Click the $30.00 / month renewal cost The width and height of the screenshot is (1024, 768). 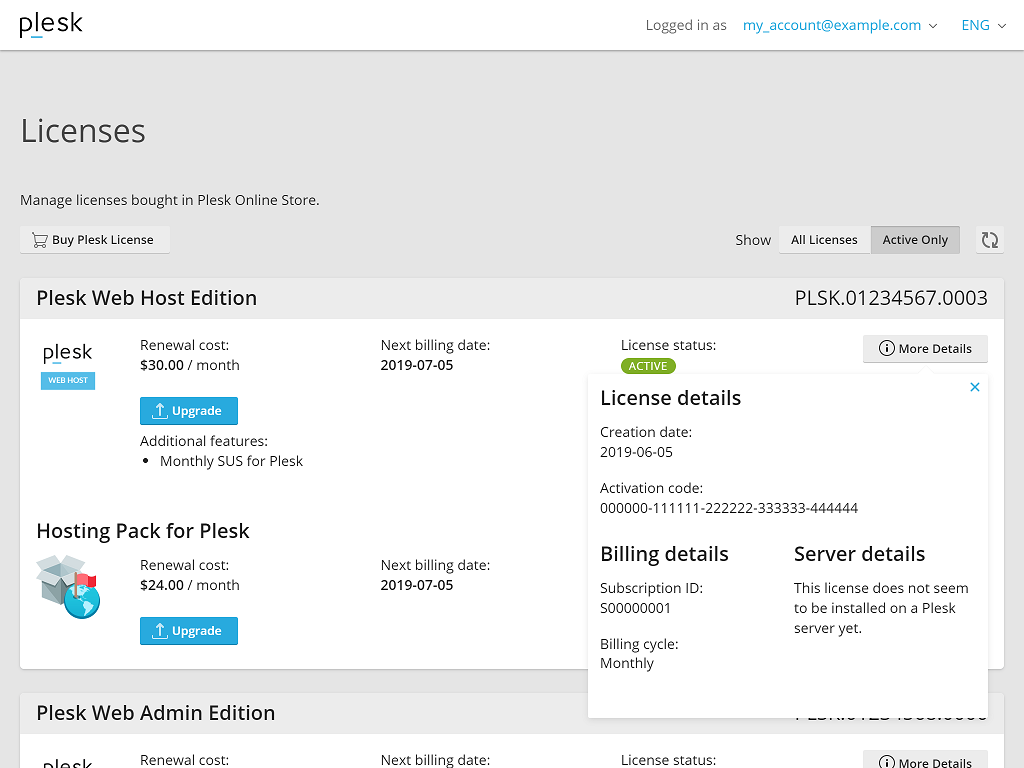pyautogui.click(x=189, y=365)
